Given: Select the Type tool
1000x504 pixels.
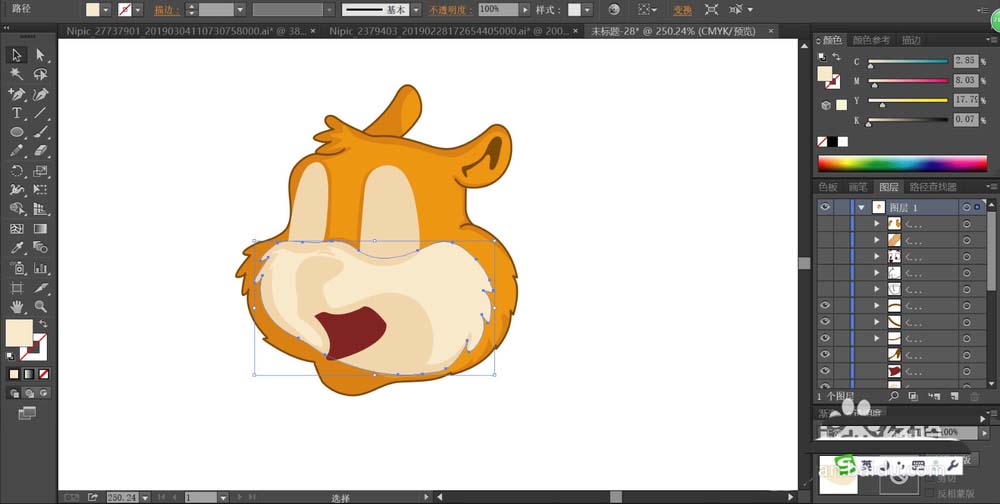Looking at the screenshot, I should (17, 113).
